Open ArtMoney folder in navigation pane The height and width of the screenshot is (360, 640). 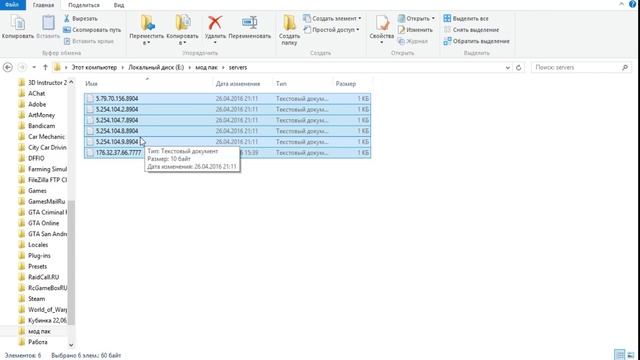(x=41, y=115)
